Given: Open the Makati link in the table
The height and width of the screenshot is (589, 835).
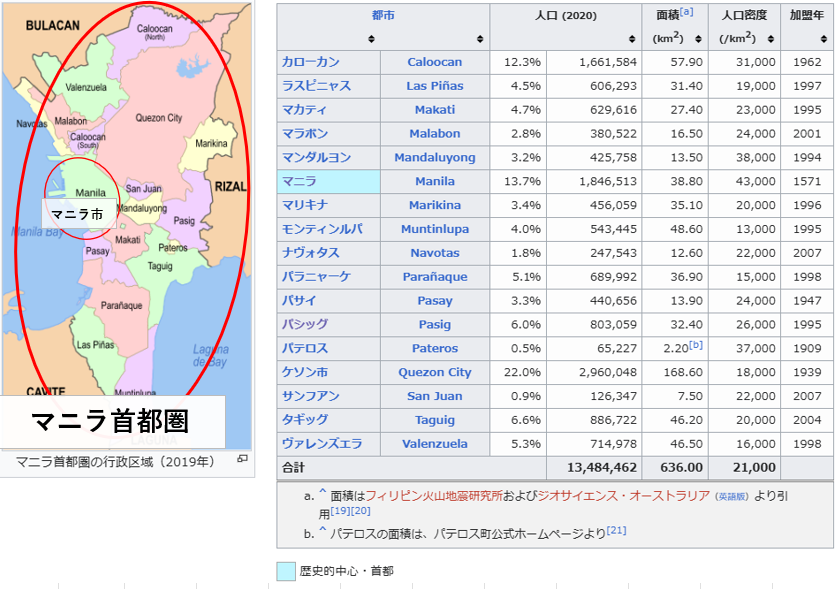Looking at the screenshot, I should point(435,110).
